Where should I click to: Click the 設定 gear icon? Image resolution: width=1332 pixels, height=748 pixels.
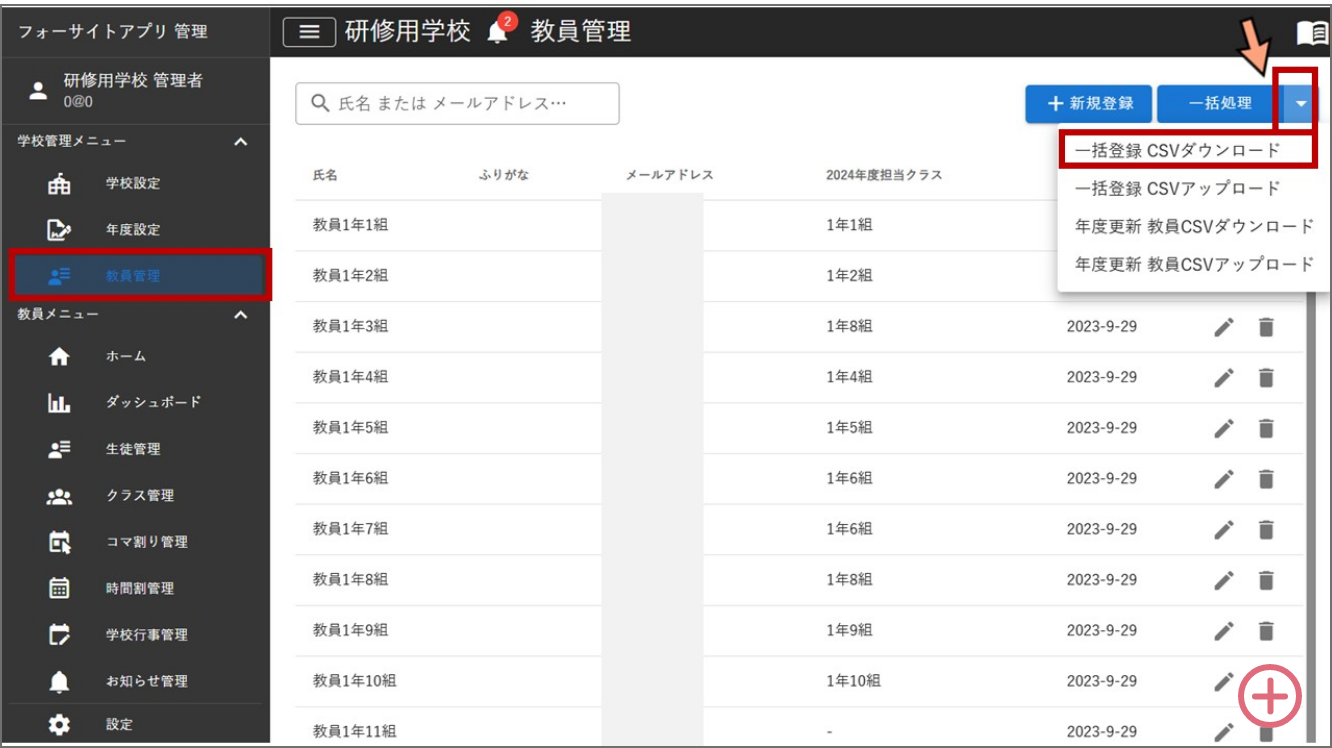point(60,725)
